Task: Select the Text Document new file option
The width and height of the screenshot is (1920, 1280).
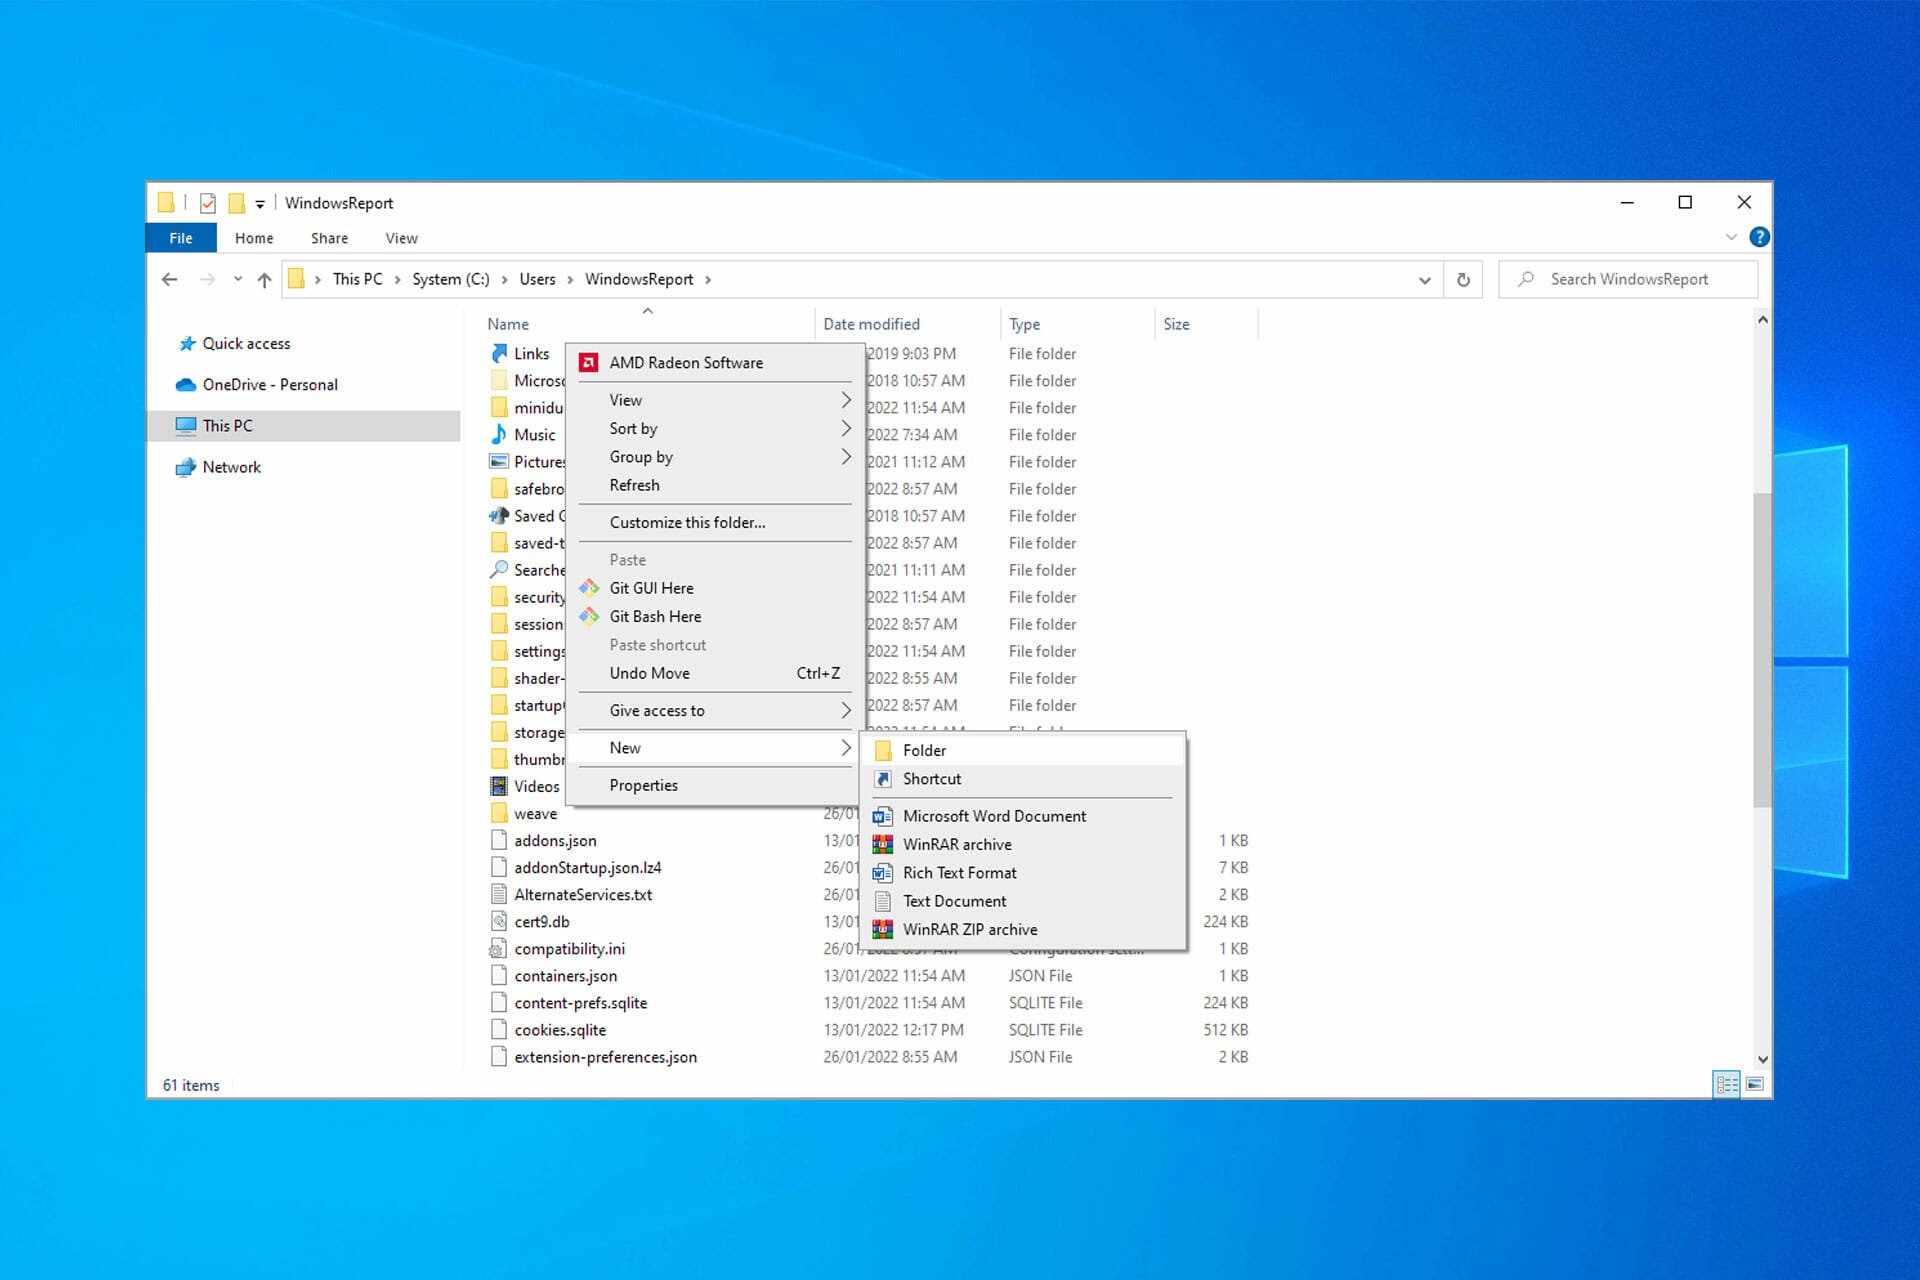Action: (954, 900)
